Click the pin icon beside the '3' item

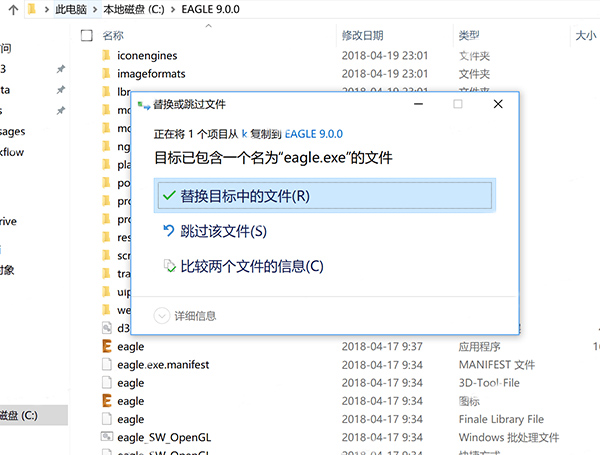click(x=60, y=69)
